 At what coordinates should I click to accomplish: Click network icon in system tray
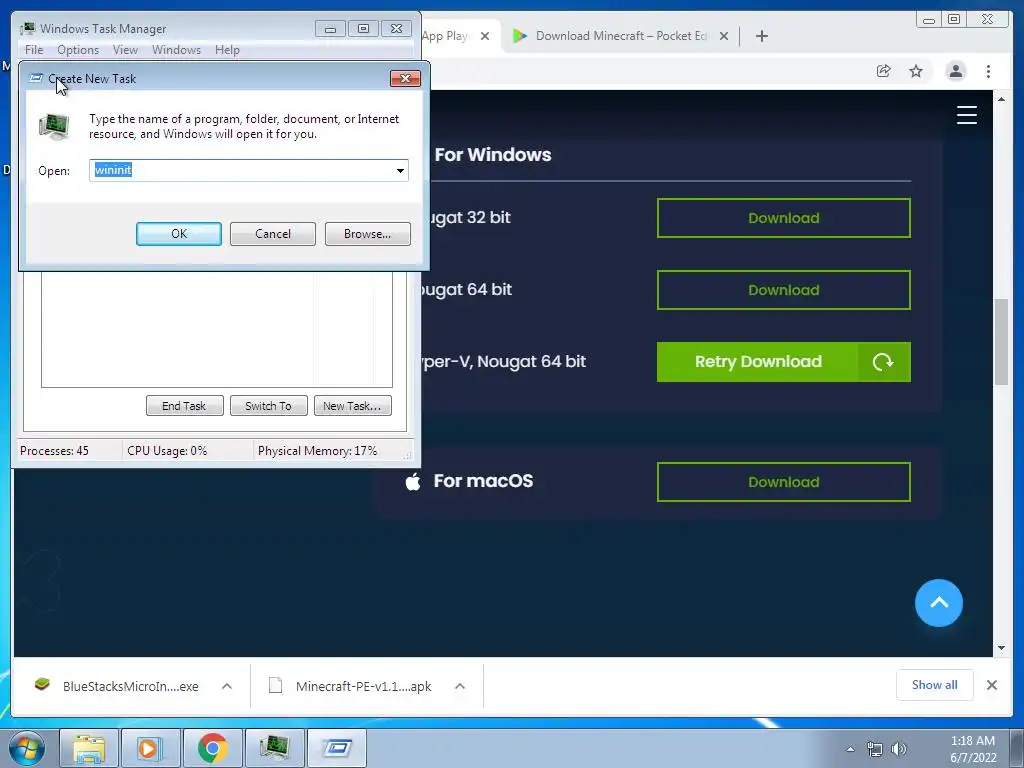874,749
